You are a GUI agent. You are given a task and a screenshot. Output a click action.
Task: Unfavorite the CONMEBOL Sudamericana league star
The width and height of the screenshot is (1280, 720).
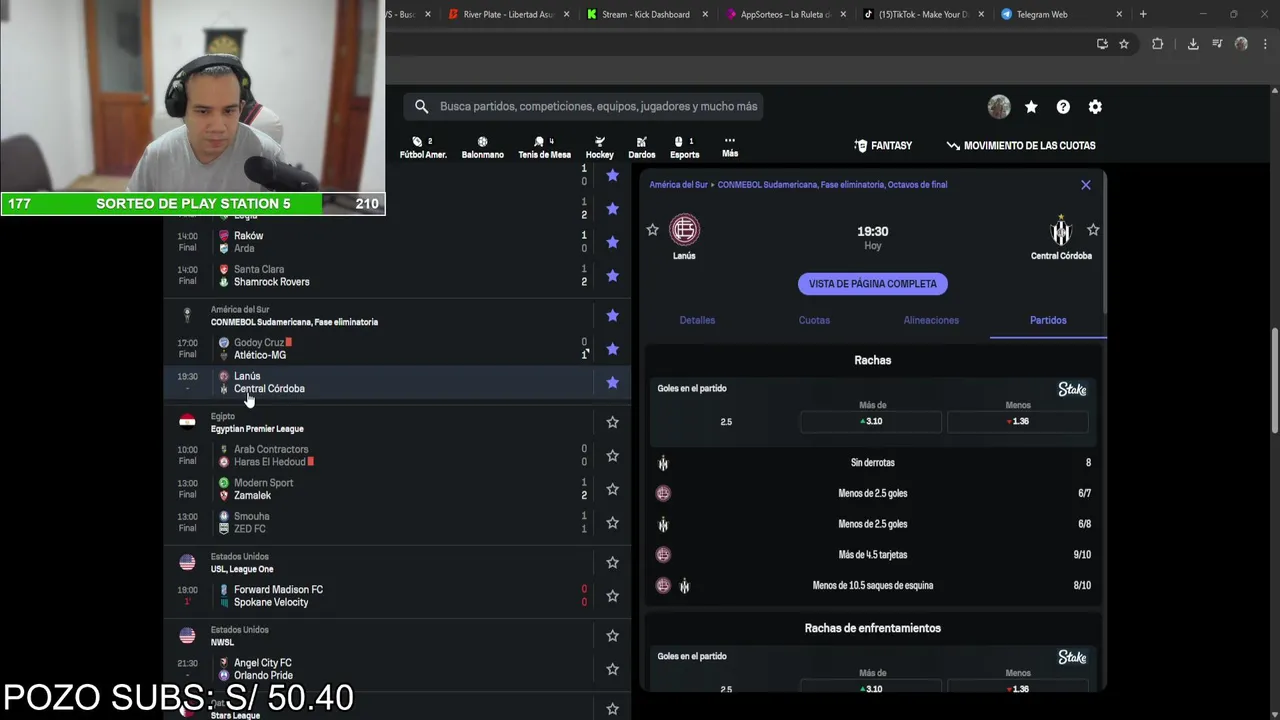[612, 316]
